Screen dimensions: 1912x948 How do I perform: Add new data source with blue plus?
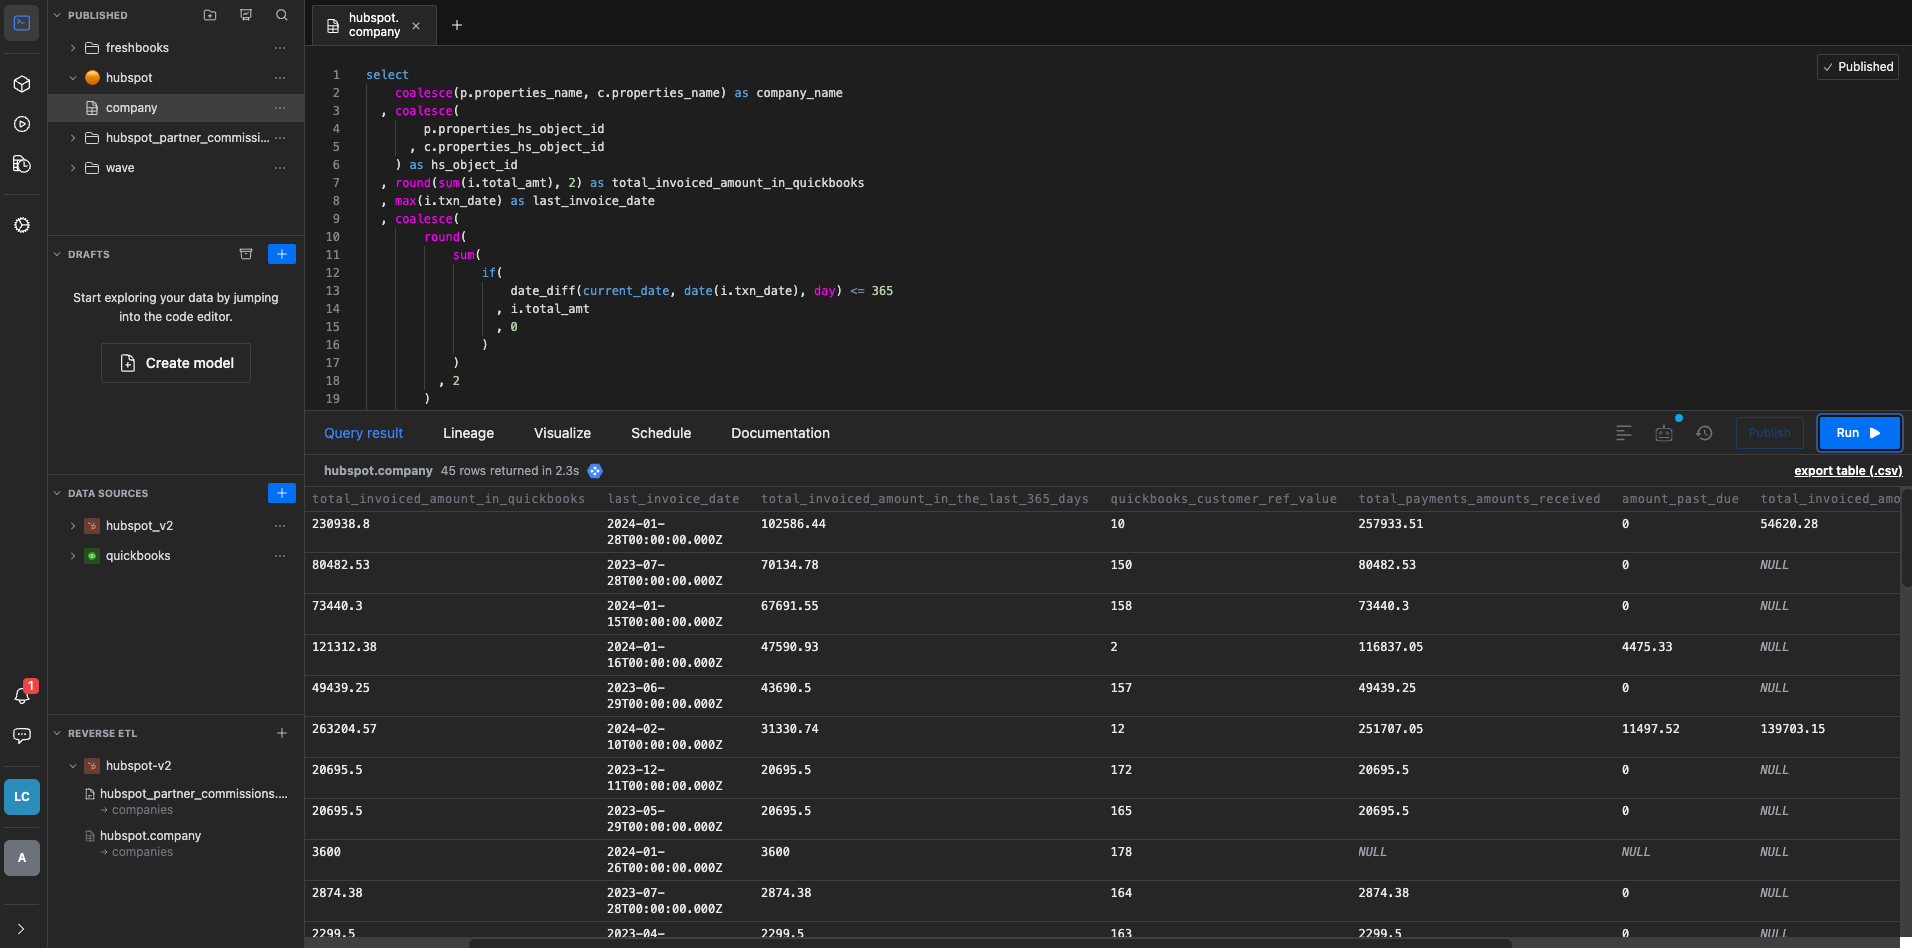coord(282,493)
